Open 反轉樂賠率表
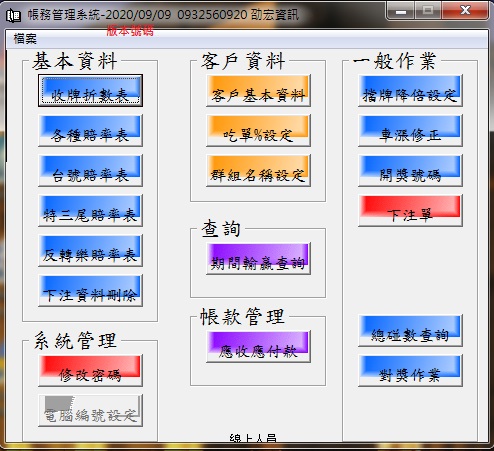Viewport: 494px width, 451px height. [x=90, y=251]
